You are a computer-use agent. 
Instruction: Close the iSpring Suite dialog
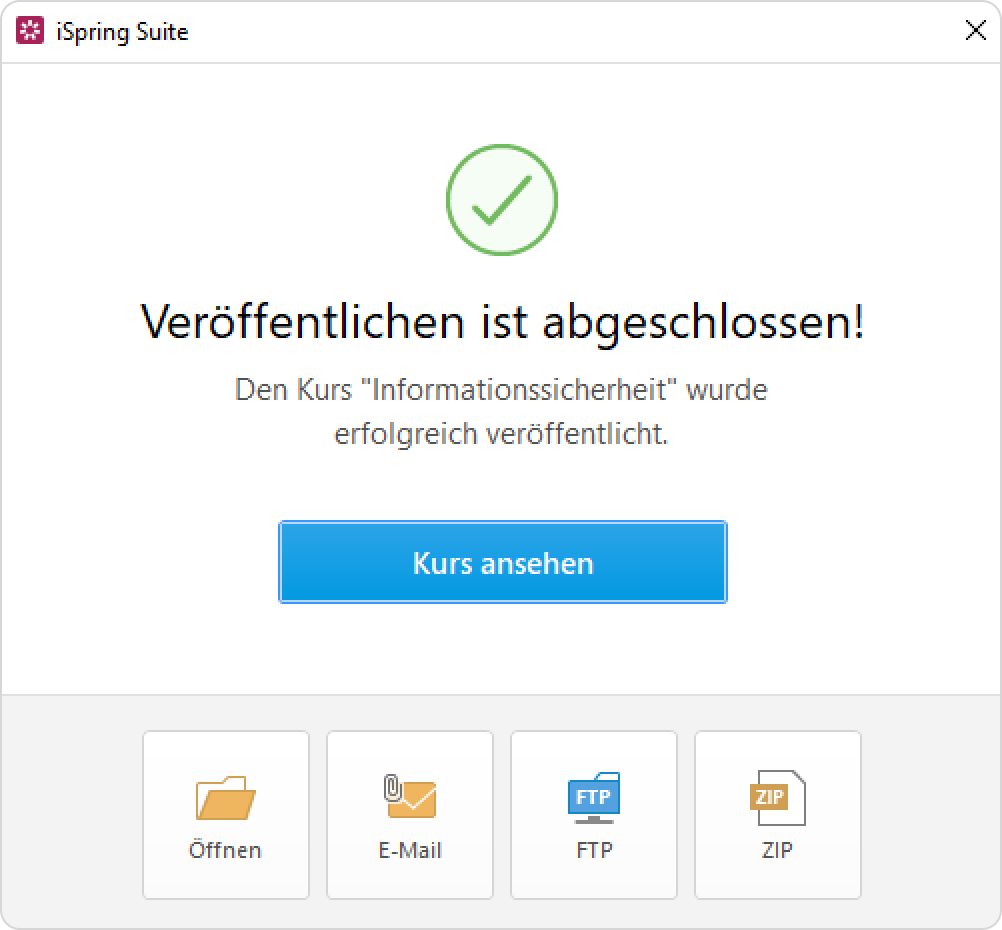[975, 30]
